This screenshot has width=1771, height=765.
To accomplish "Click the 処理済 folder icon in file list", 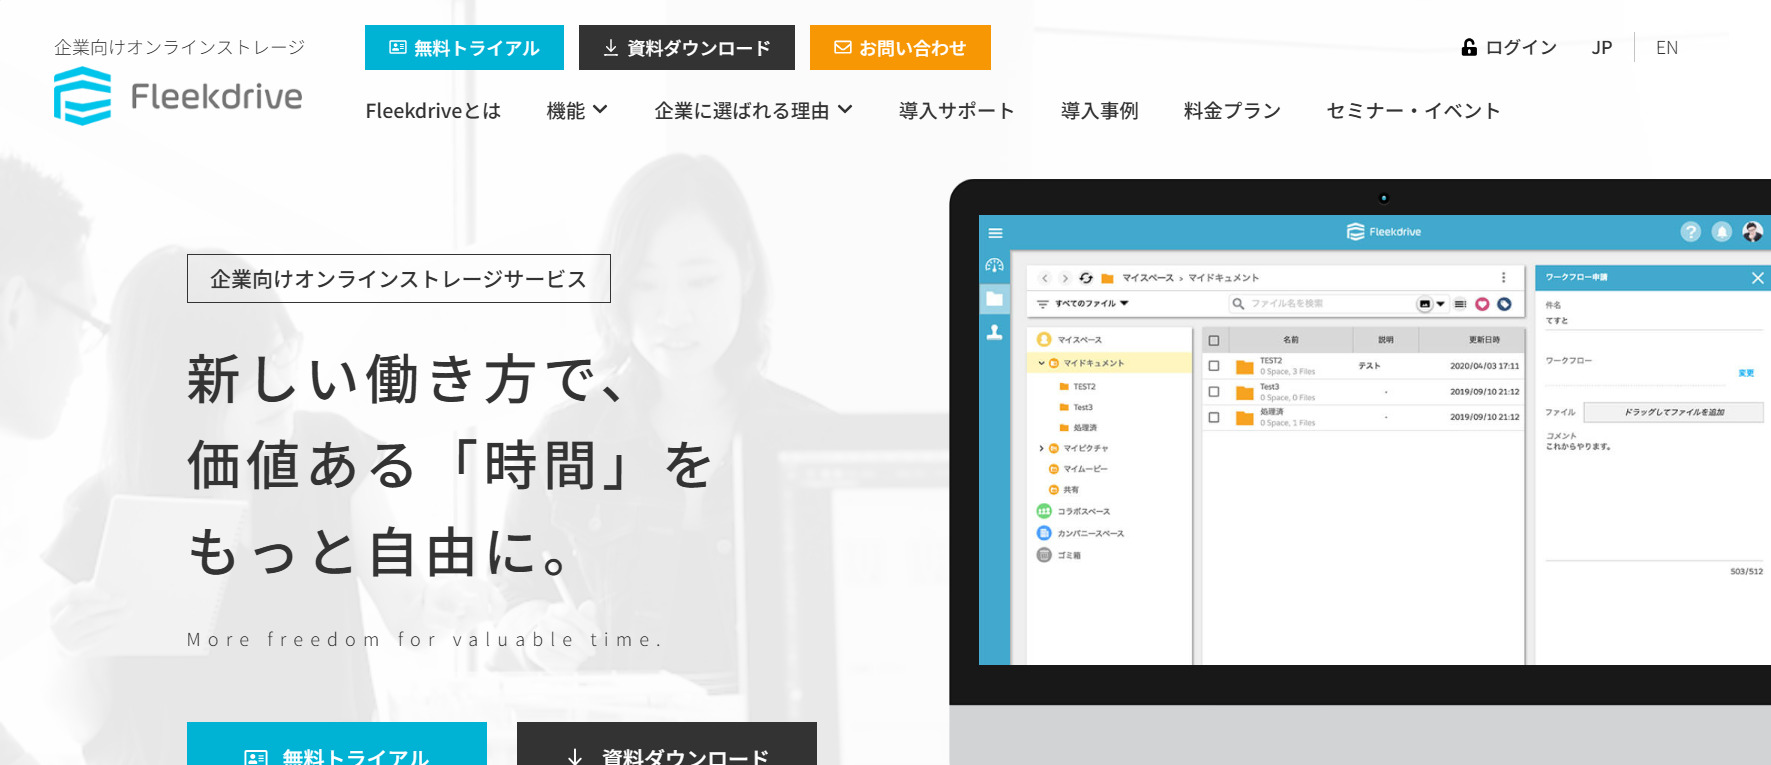I will (x=1245, y=418).
